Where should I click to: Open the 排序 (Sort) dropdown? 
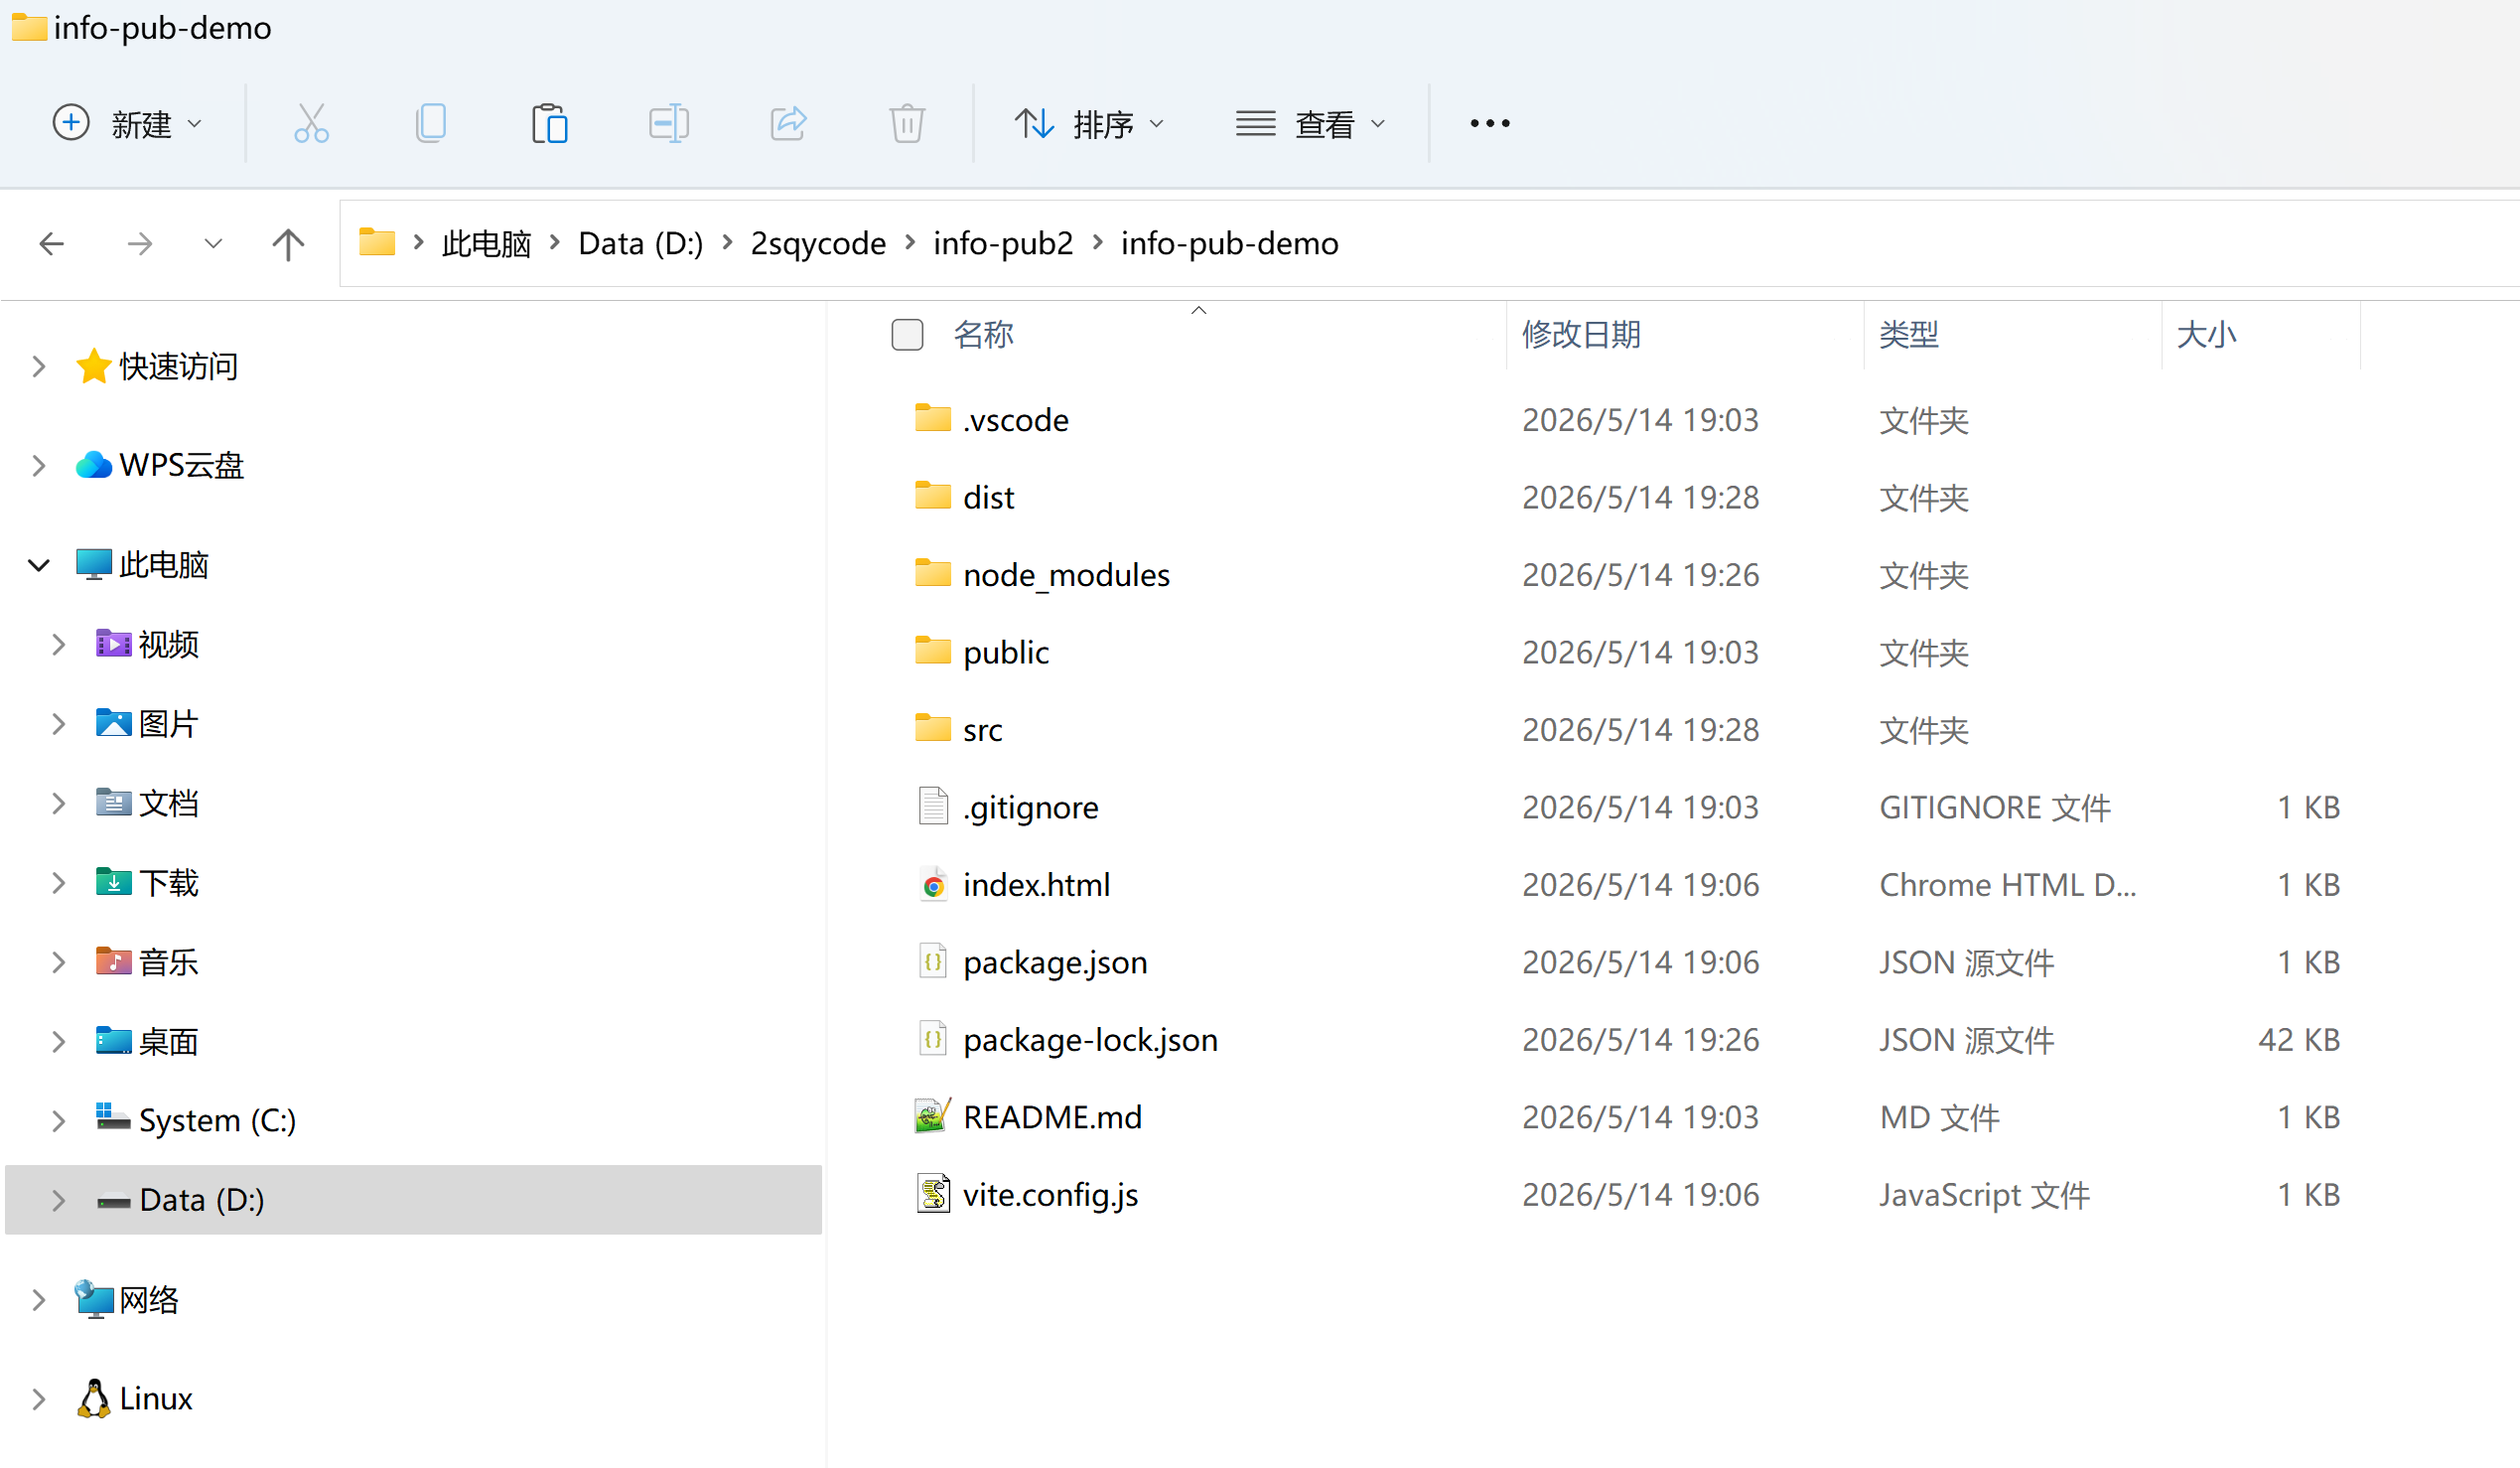pyautogui.click(x=1090, y=124)
